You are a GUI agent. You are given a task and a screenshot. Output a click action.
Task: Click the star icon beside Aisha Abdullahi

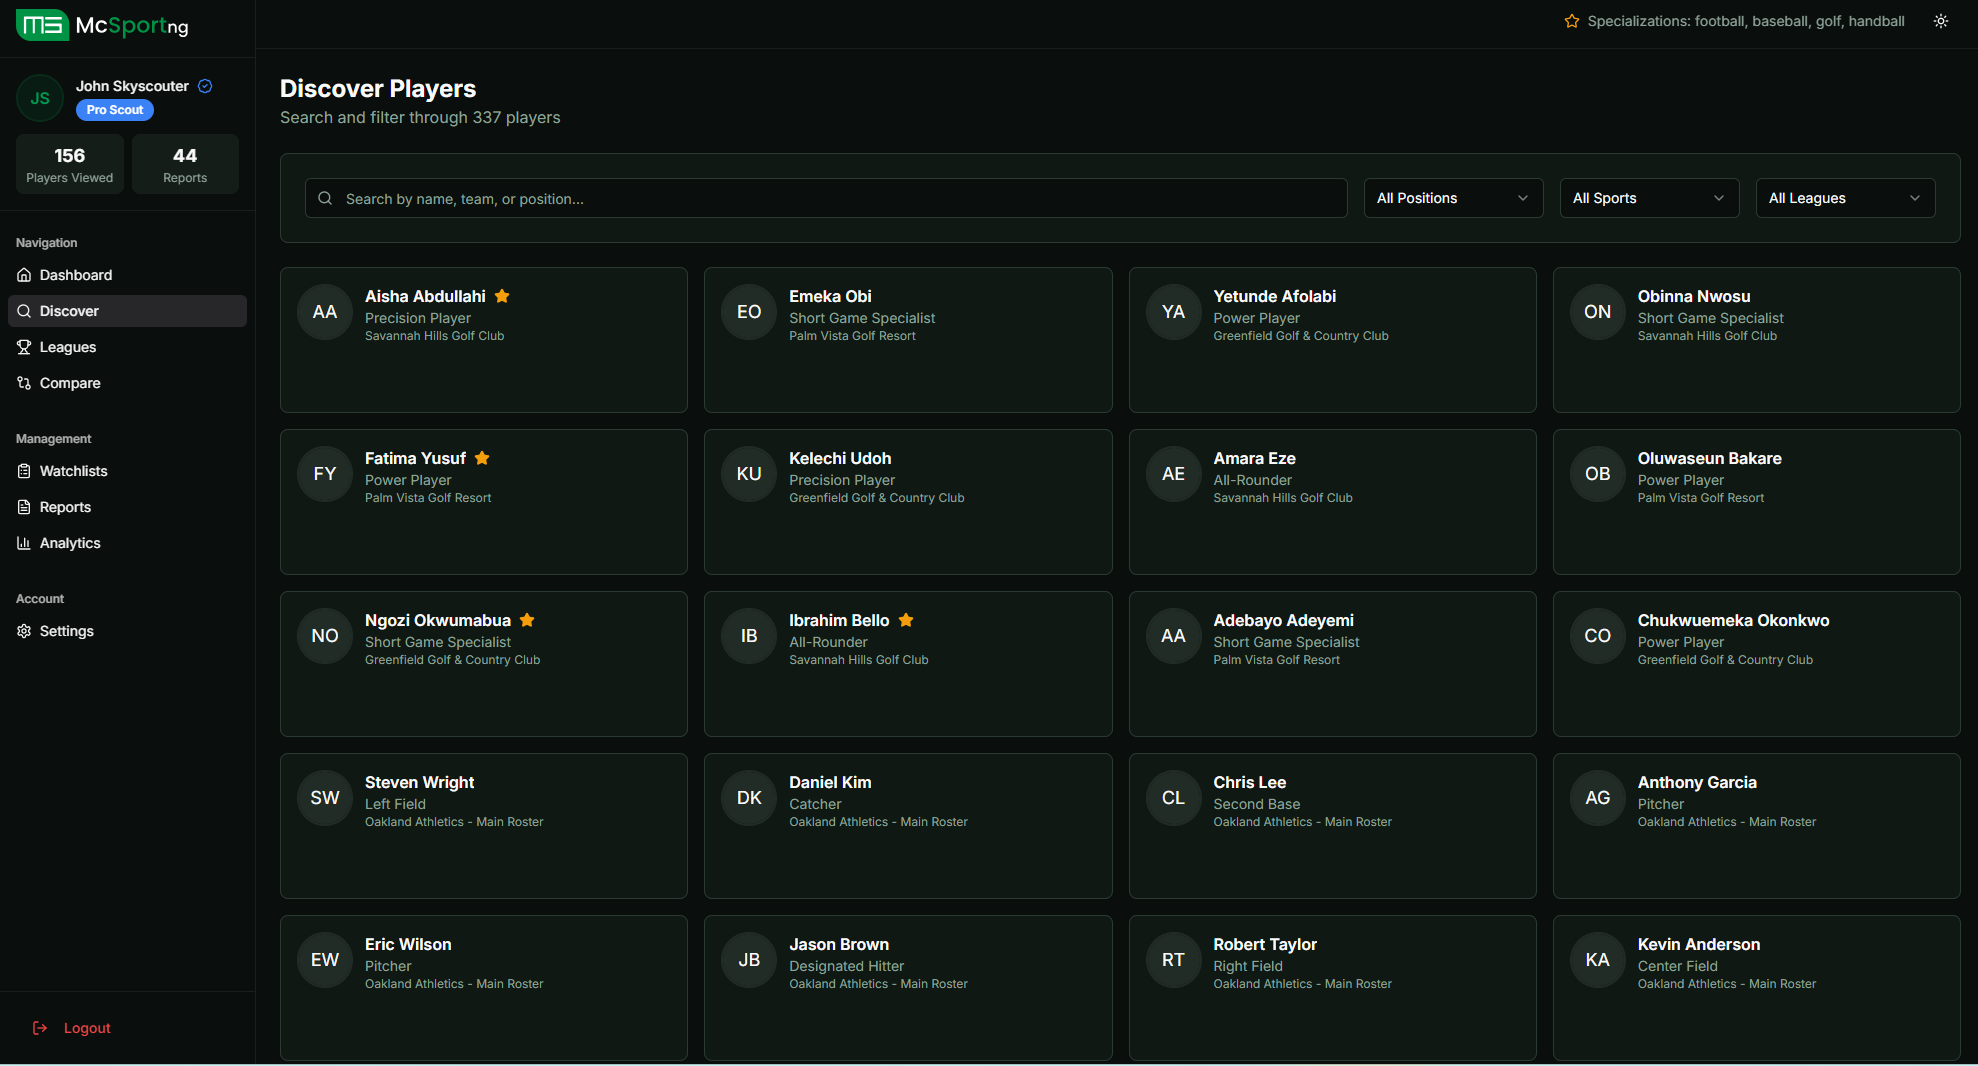coord(502,296)
